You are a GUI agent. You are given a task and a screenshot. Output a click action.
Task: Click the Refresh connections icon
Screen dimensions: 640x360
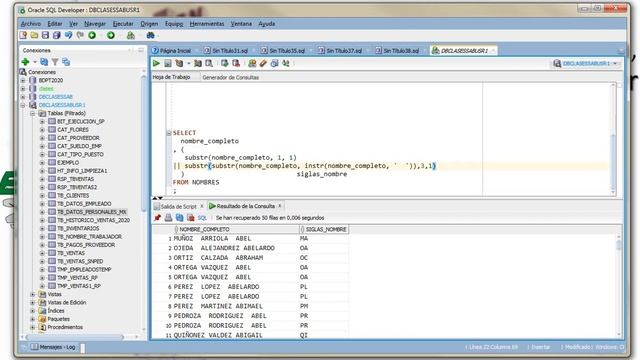pos(44,62)
